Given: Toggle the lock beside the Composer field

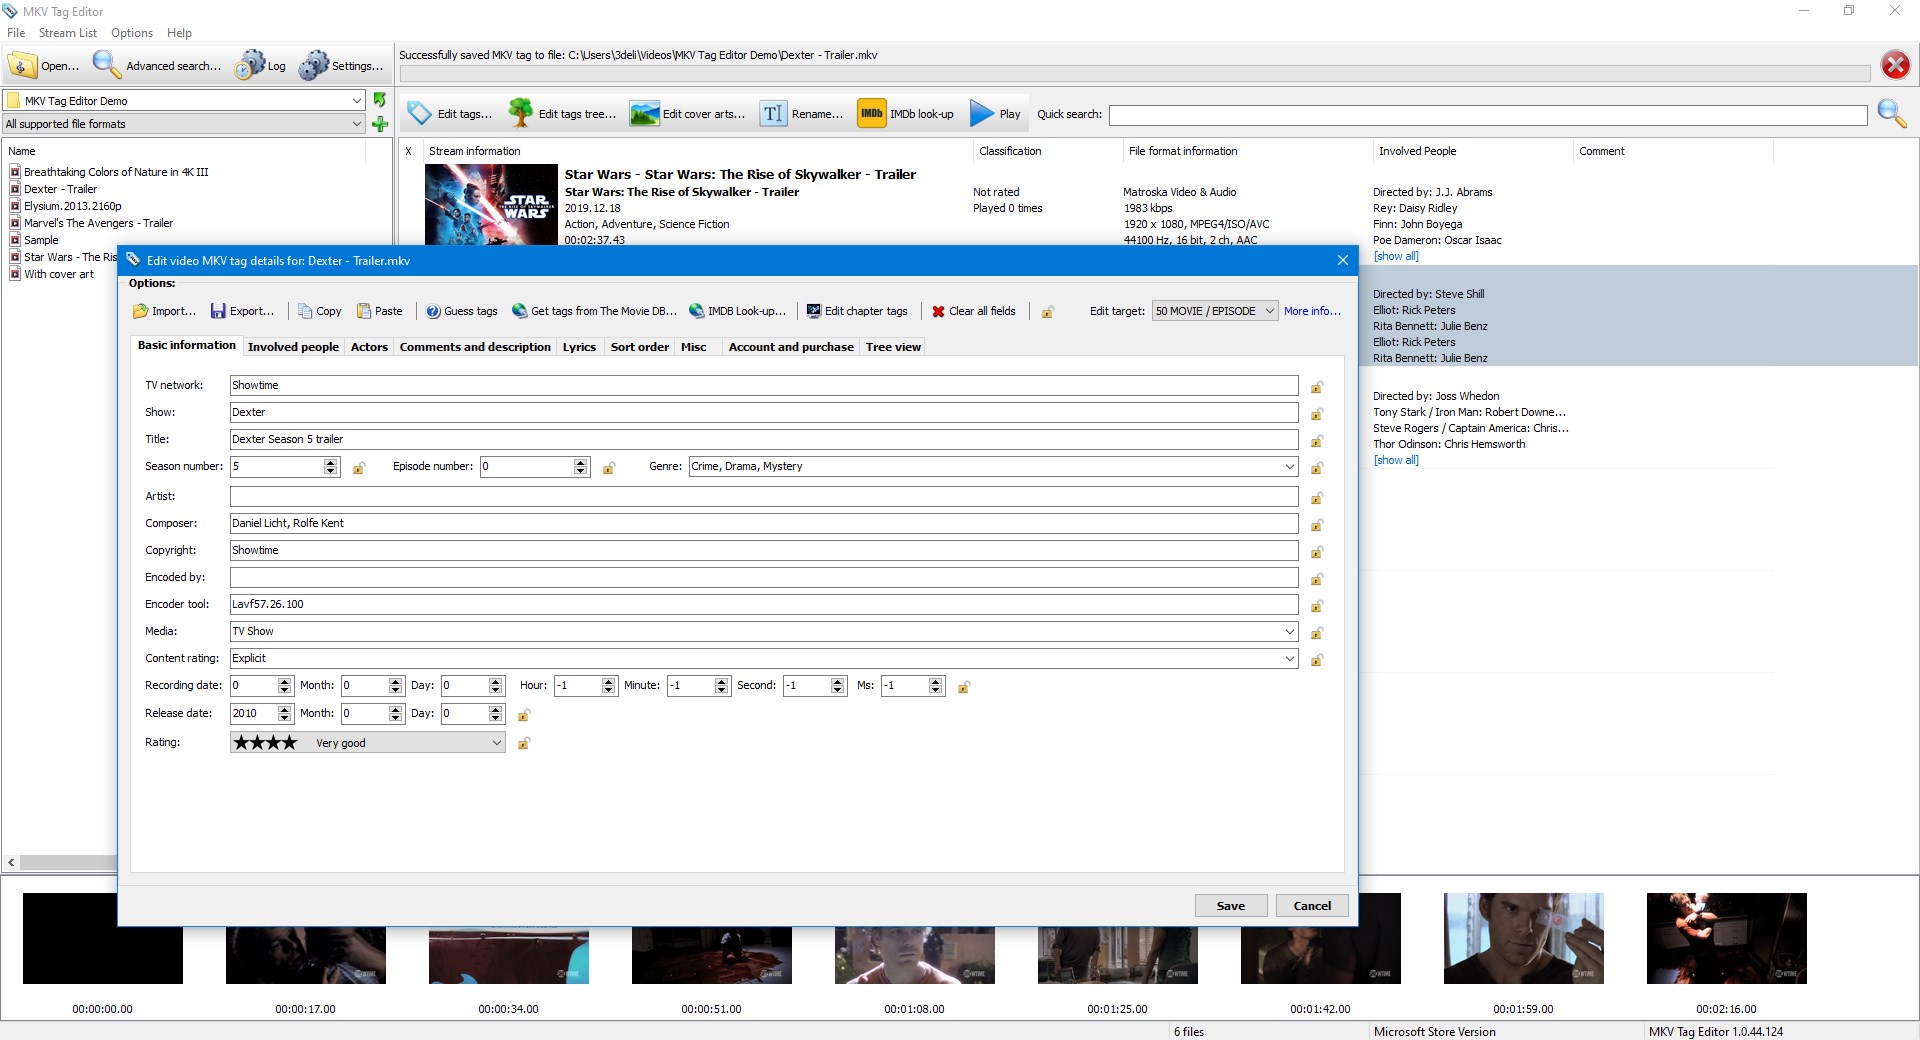Looking at the screenshot, I should 1317,525.
